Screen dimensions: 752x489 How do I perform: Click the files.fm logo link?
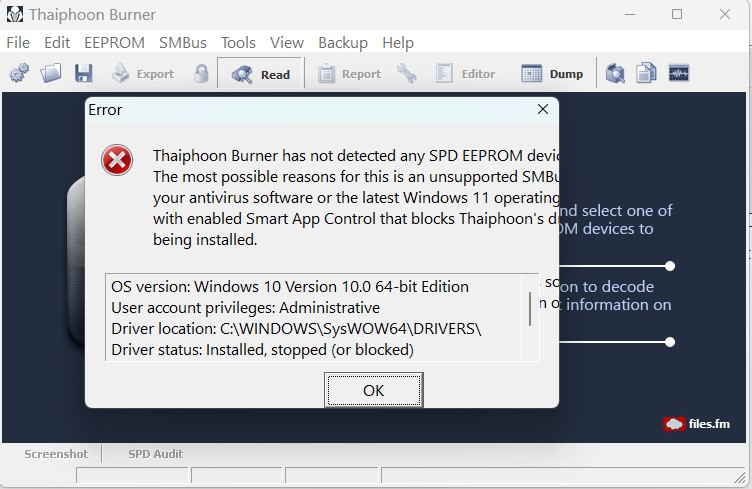point(697,424)
